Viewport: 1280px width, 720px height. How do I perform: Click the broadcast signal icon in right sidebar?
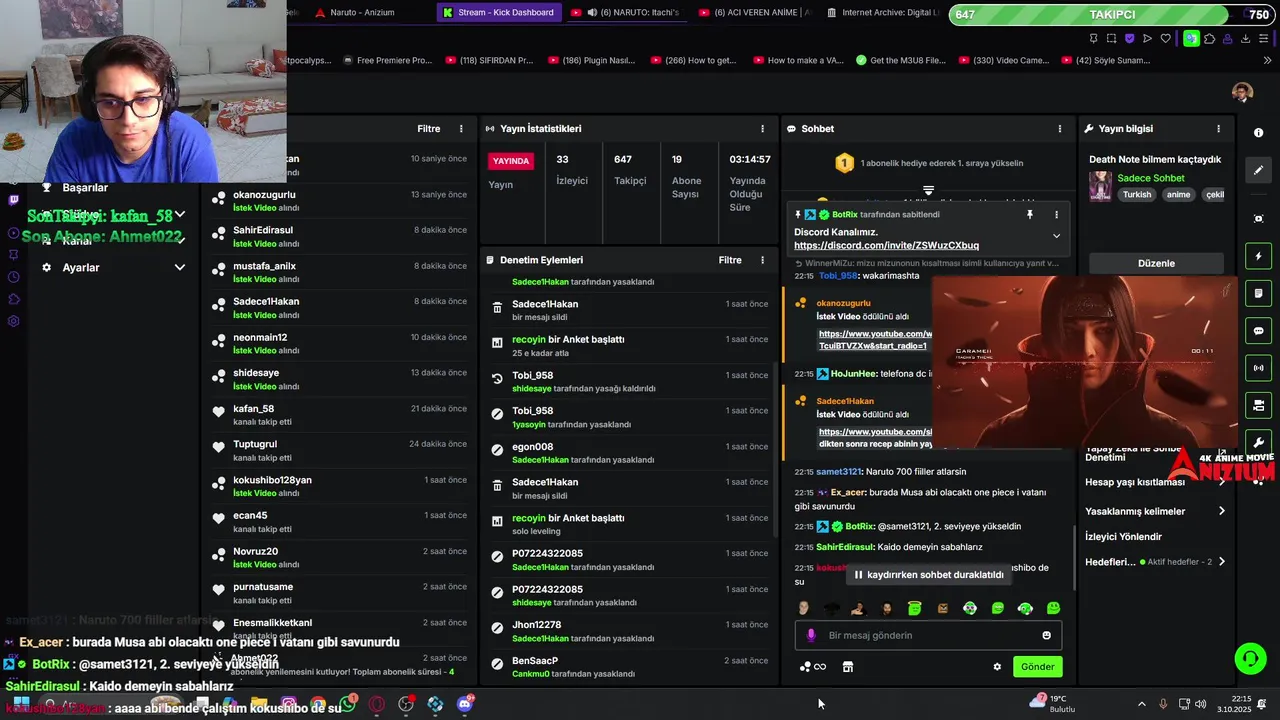tap(1258, 368)
